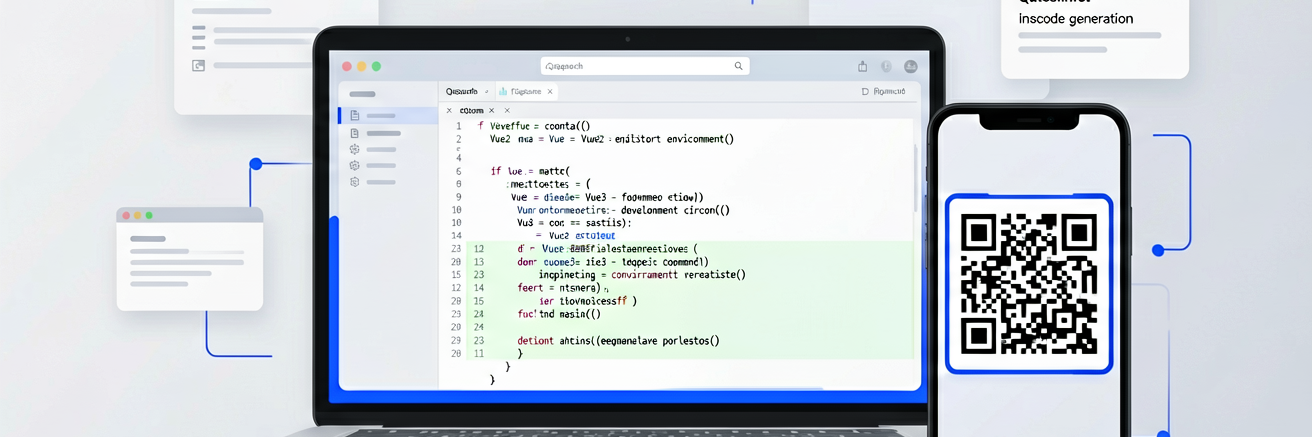Close the second tab with its X

point(550,91)
